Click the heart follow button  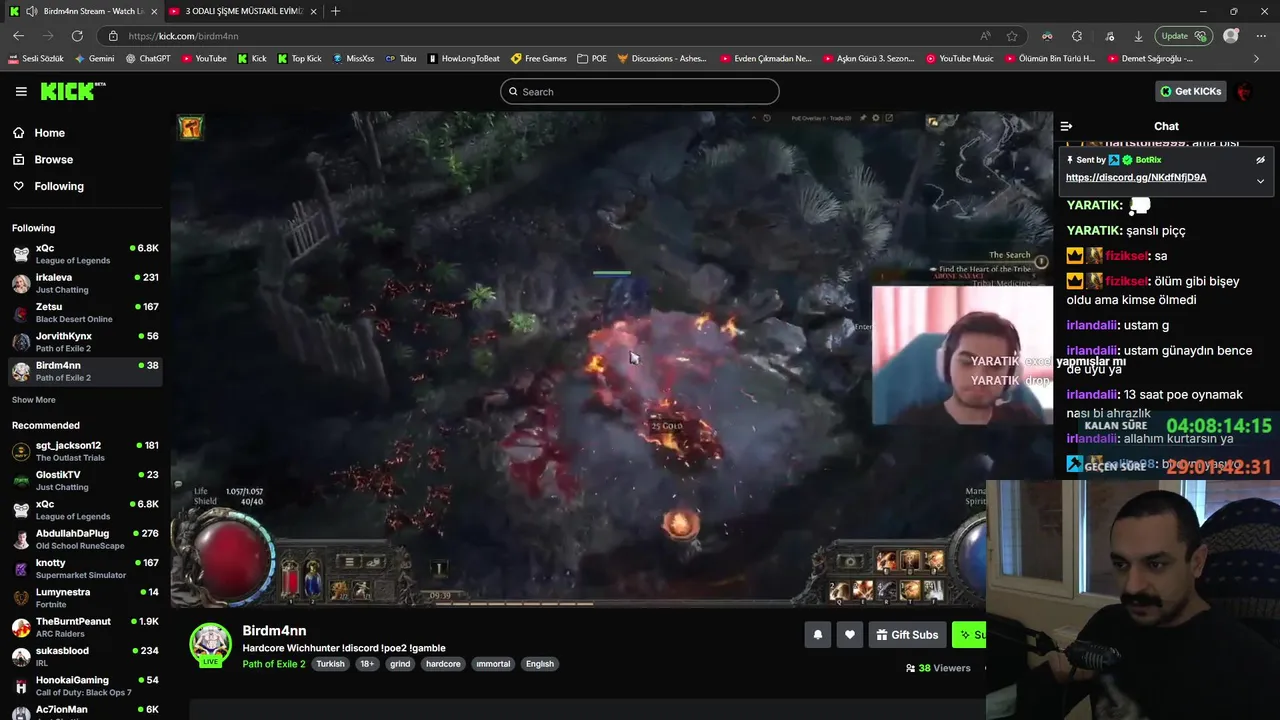850,635
